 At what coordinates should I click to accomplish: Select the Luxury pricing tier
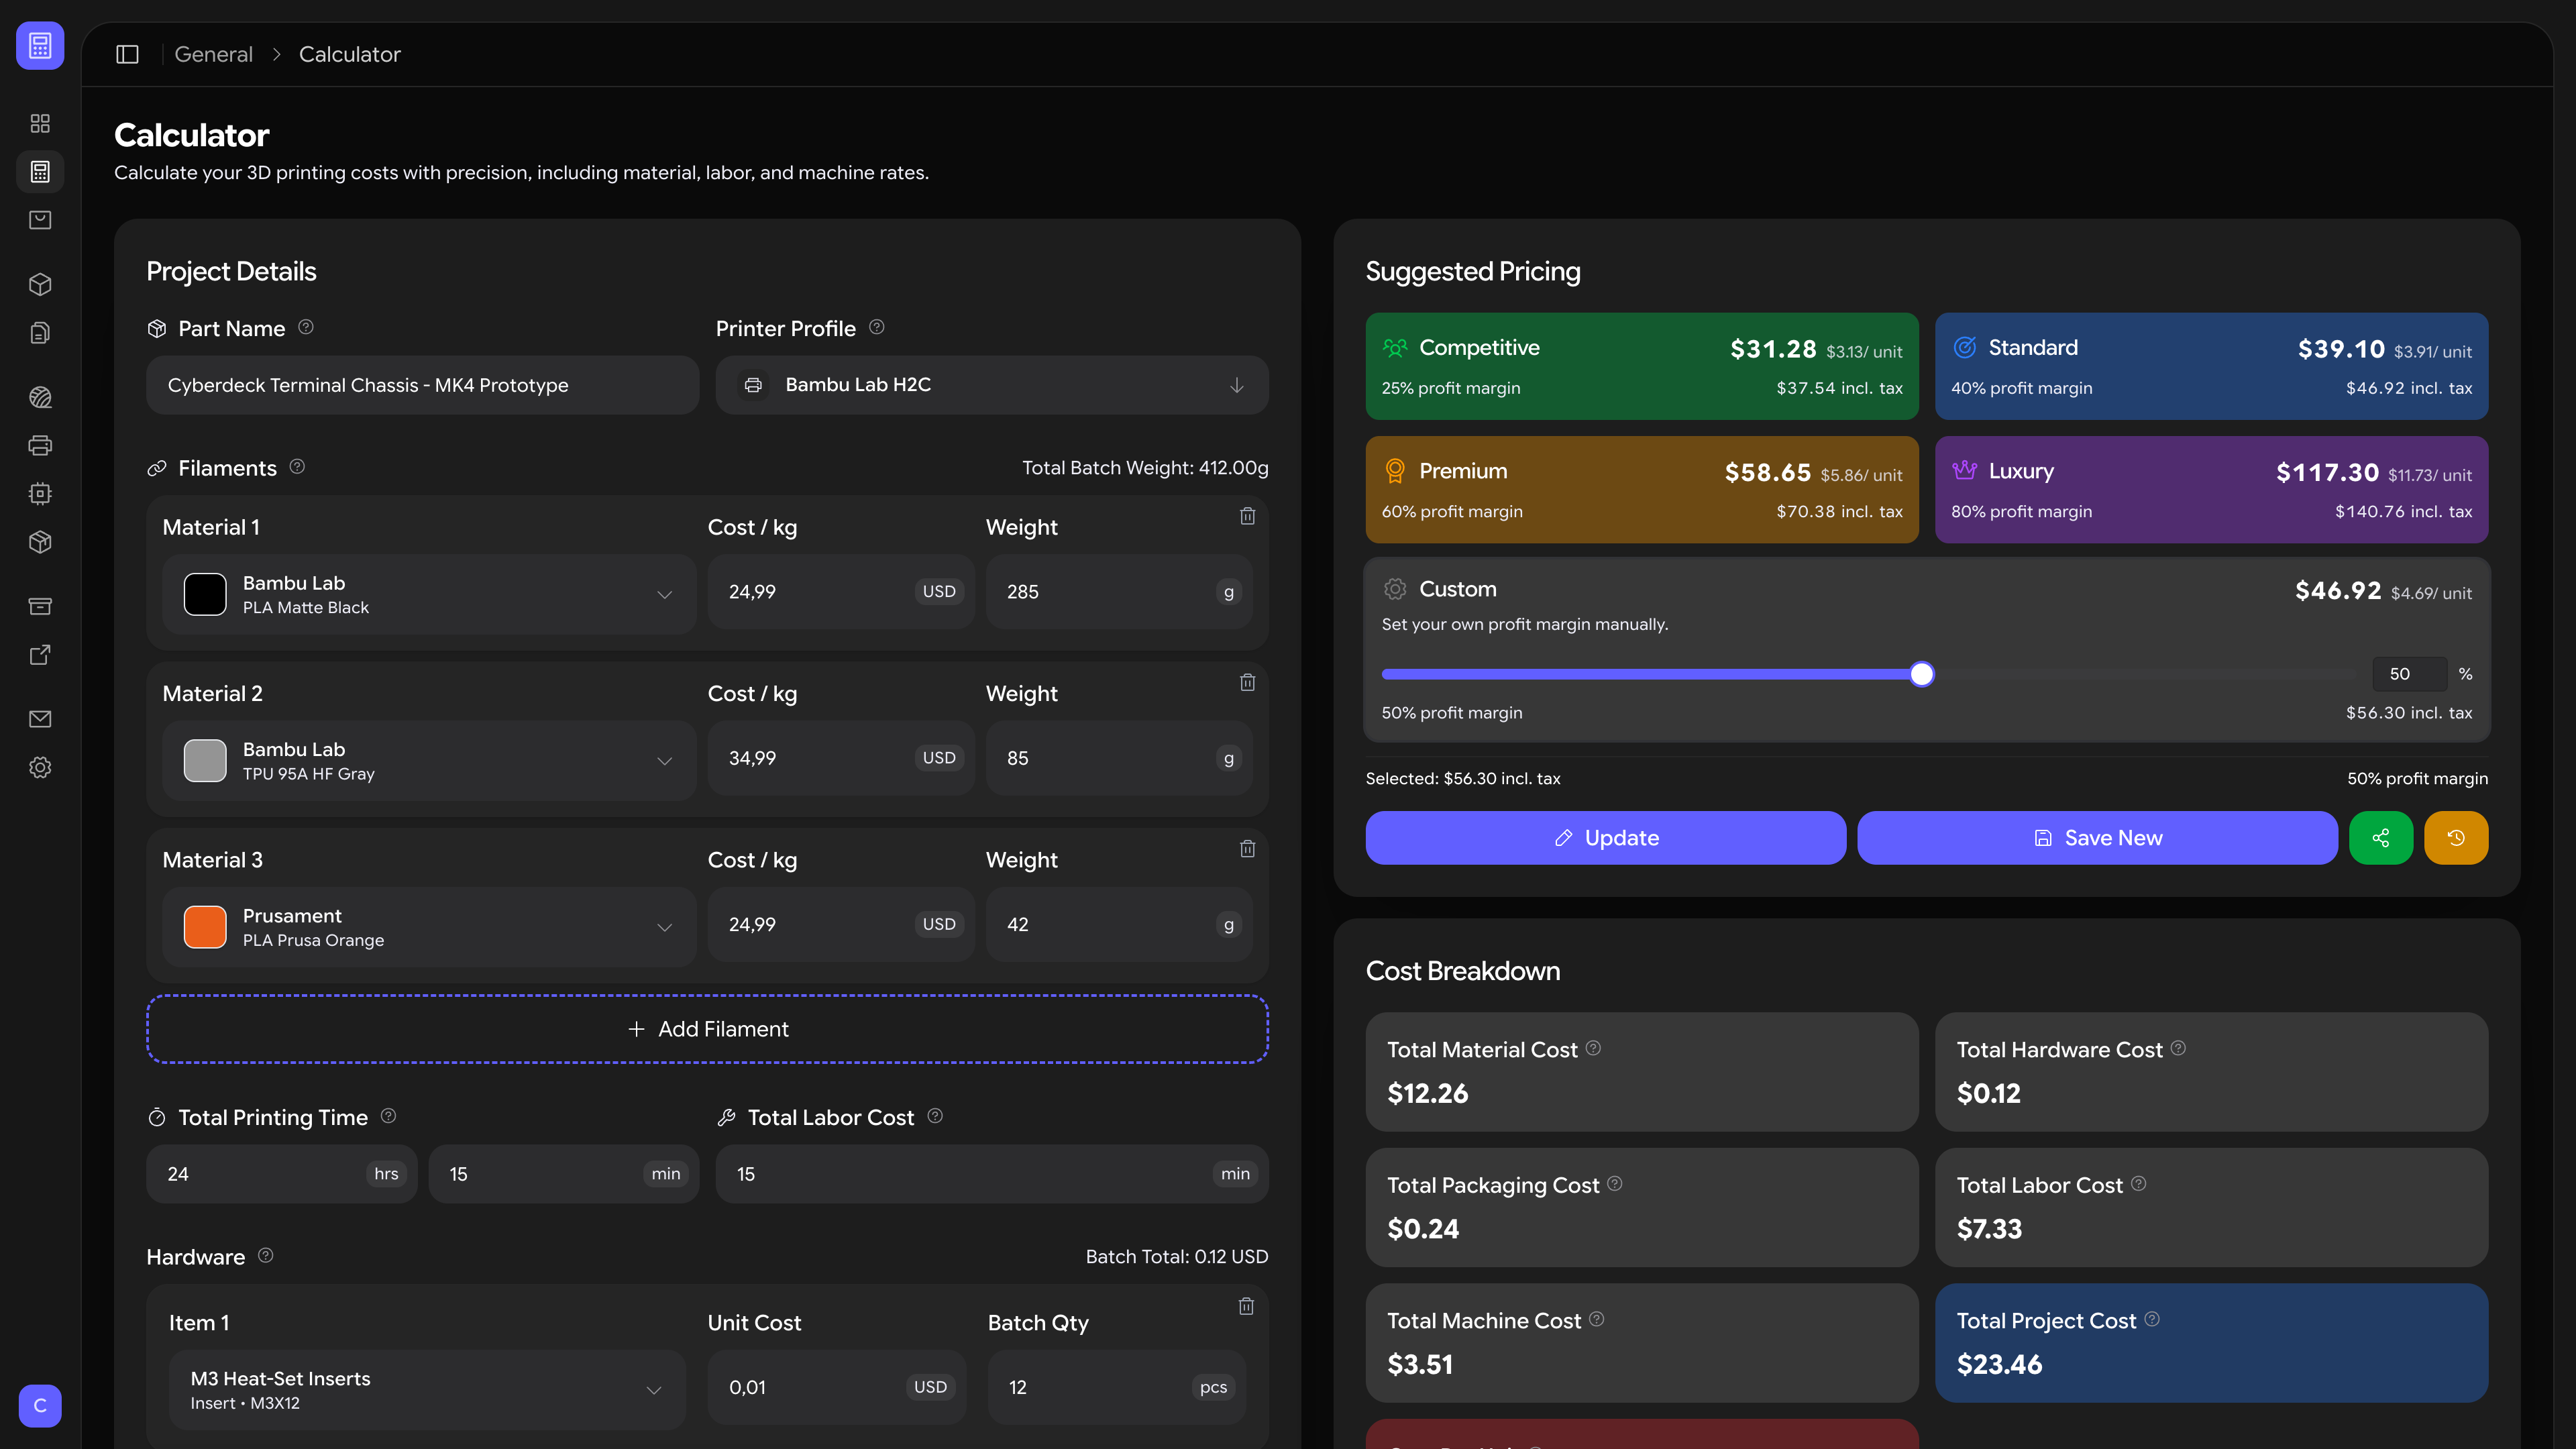pyautogui.click(x=2211, y=489)
